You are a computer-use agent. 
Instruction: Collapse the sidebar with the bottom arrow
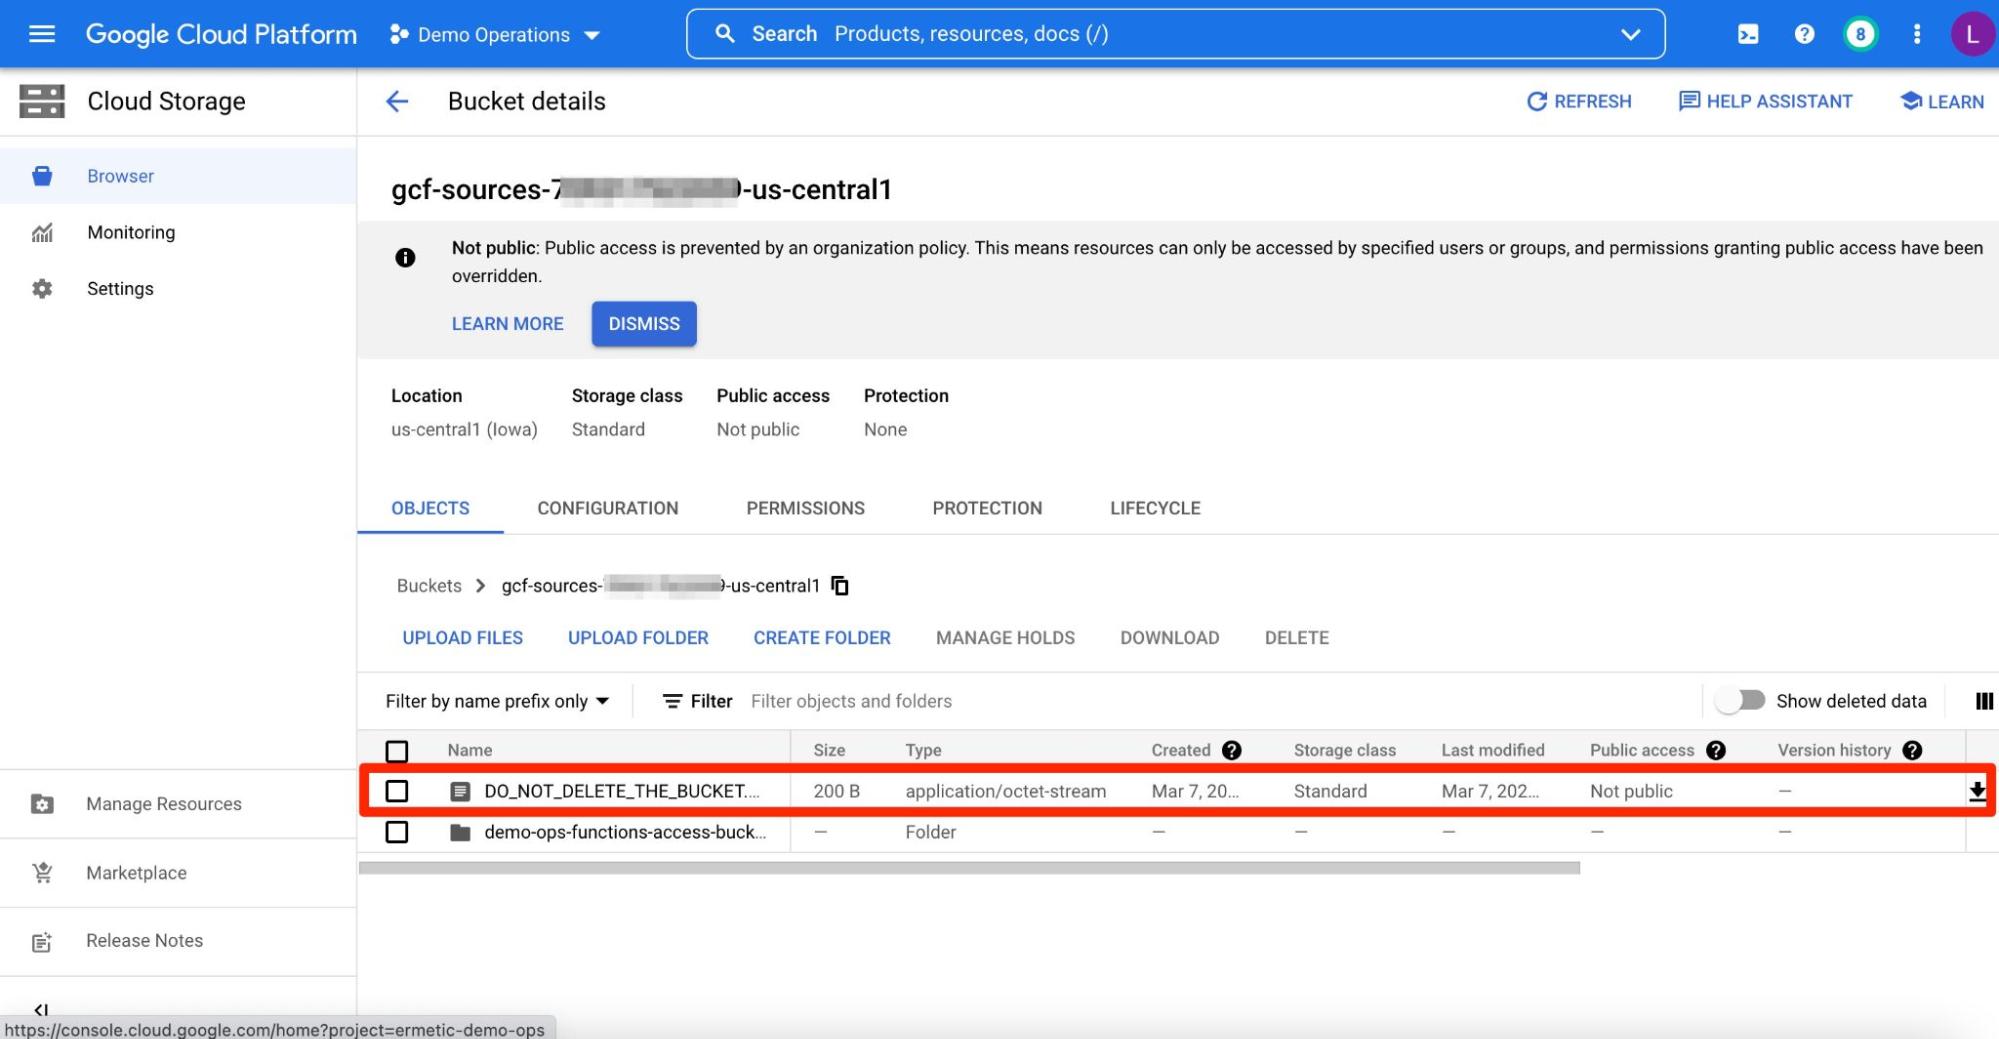[x=41, y=1009]
